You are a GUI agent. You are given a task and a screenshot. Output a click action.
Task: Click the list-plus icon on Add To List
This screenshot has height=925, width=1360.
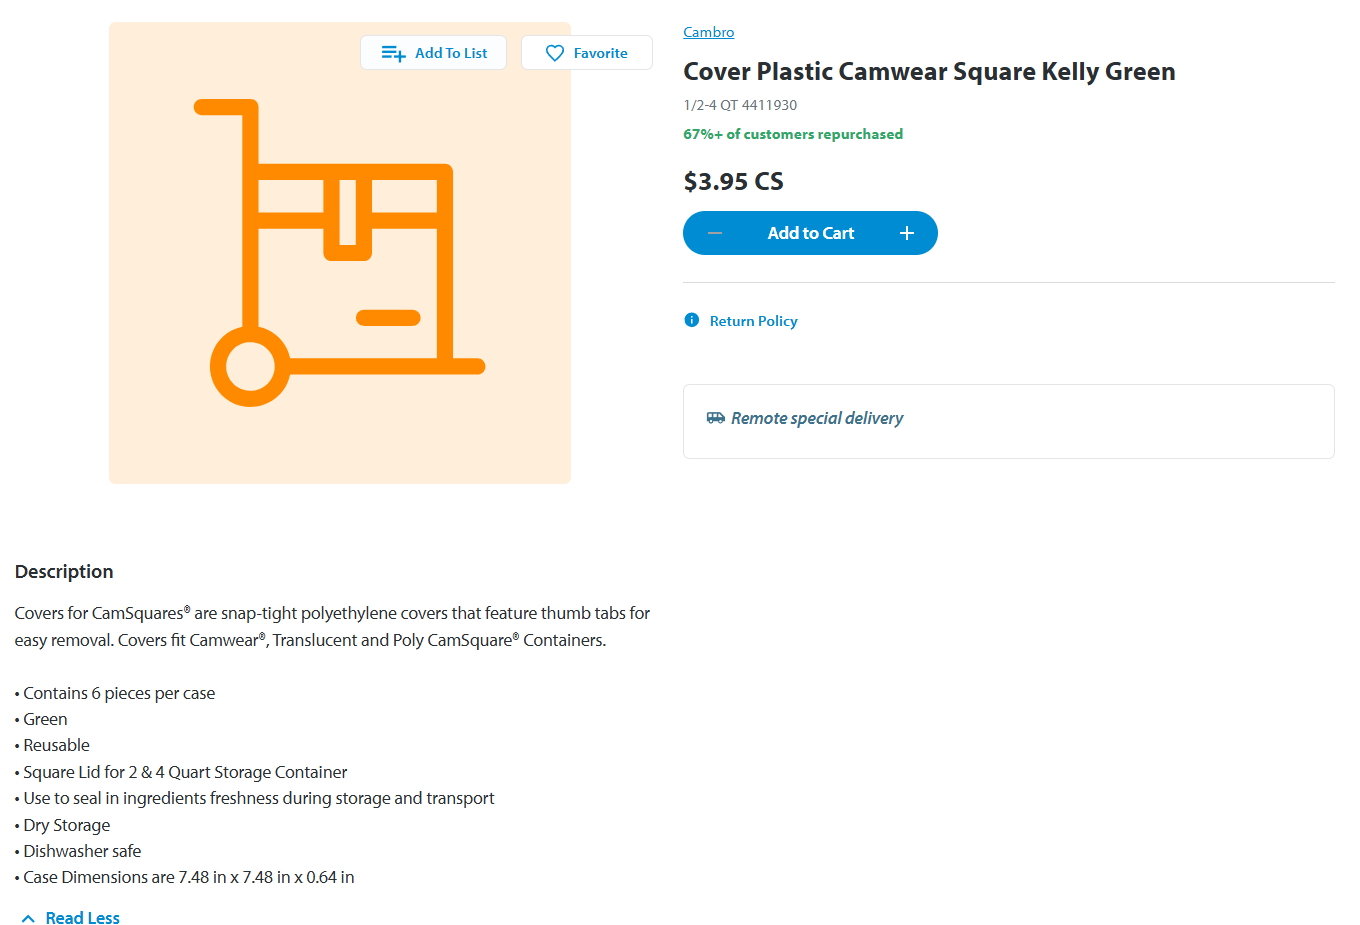coord(393,53)
